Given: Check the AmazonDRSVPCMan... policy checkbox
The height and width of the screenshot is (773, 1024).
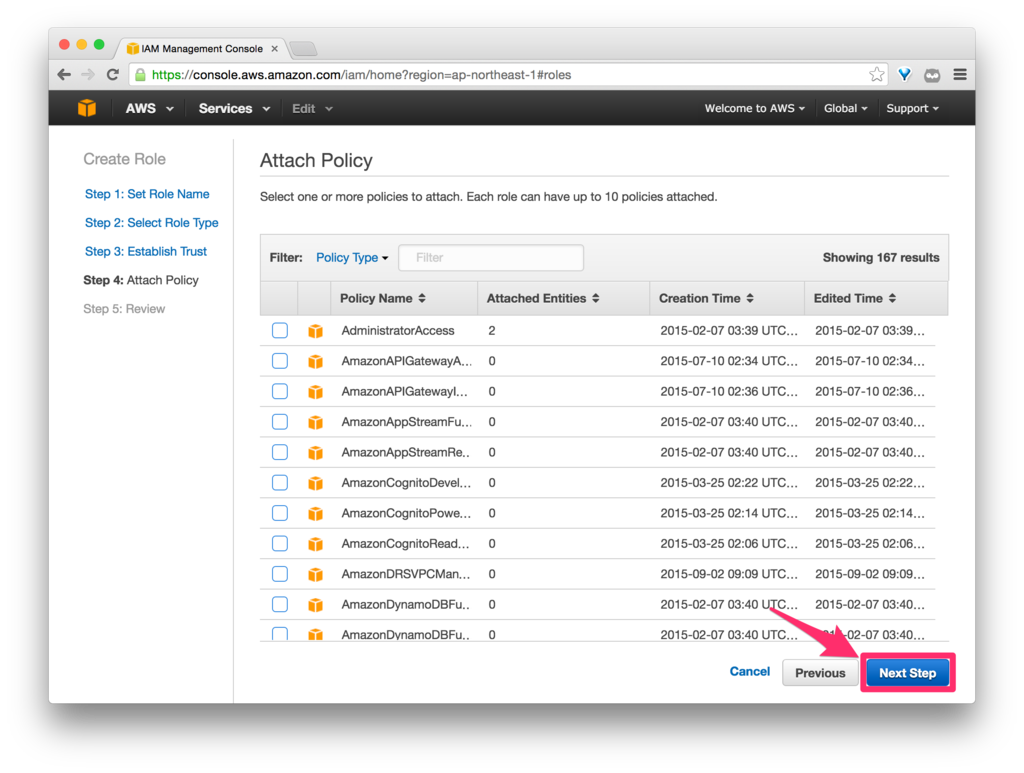Looking at the screenshot, I should (x=280, y=574).
